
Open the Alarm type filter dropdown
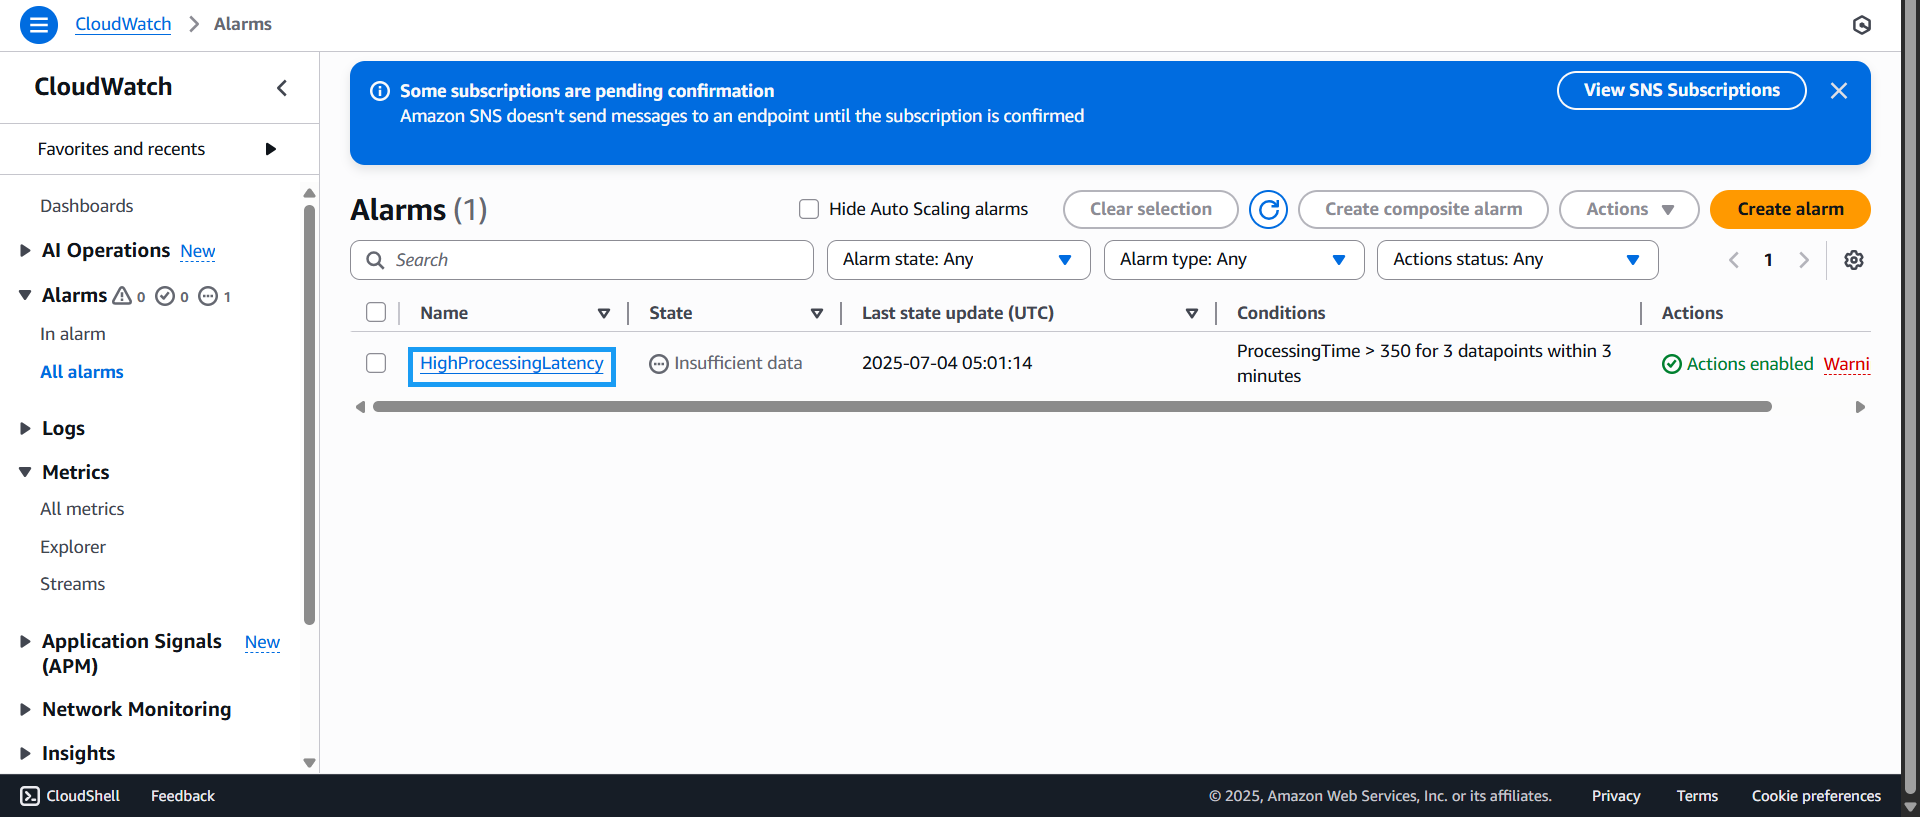[1233, 260]
